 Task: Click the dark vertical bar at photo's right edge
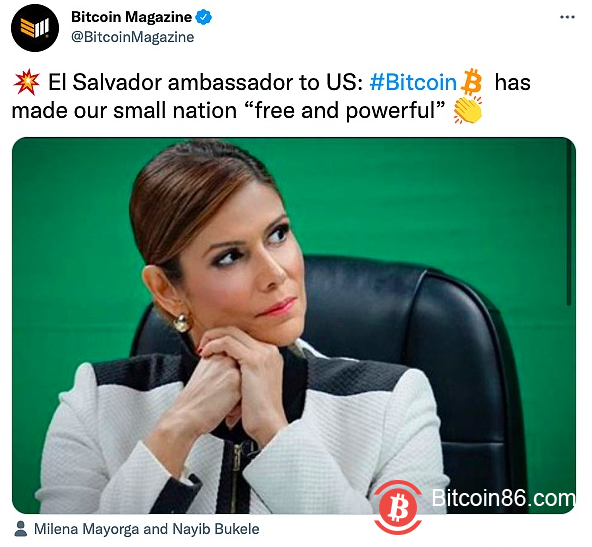(569, 225)
